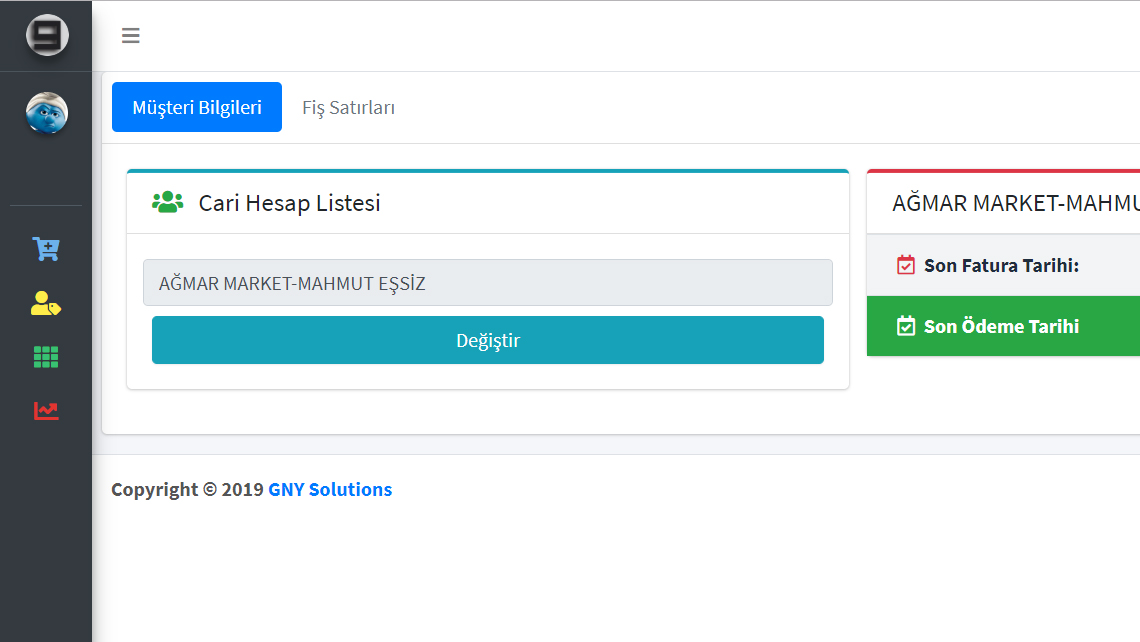Select the Son Fatura Tarihi label
Screen dimensions: 1140x642
(1001, 265)
